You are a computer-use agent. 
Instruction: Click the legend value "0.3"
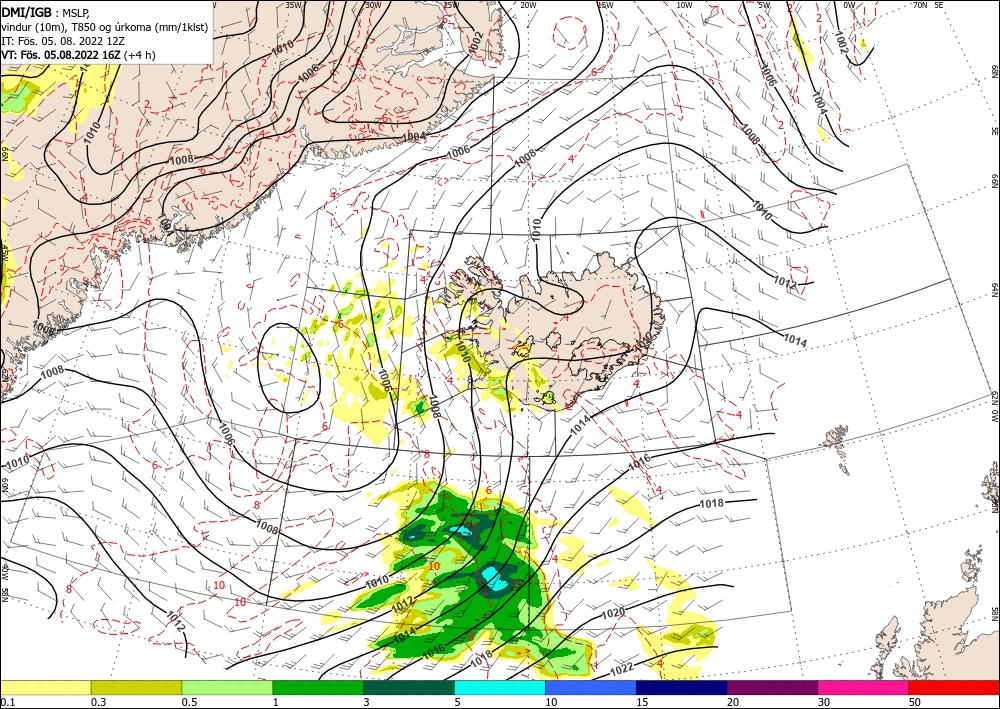pyautogui.click(x=98, y=702)
